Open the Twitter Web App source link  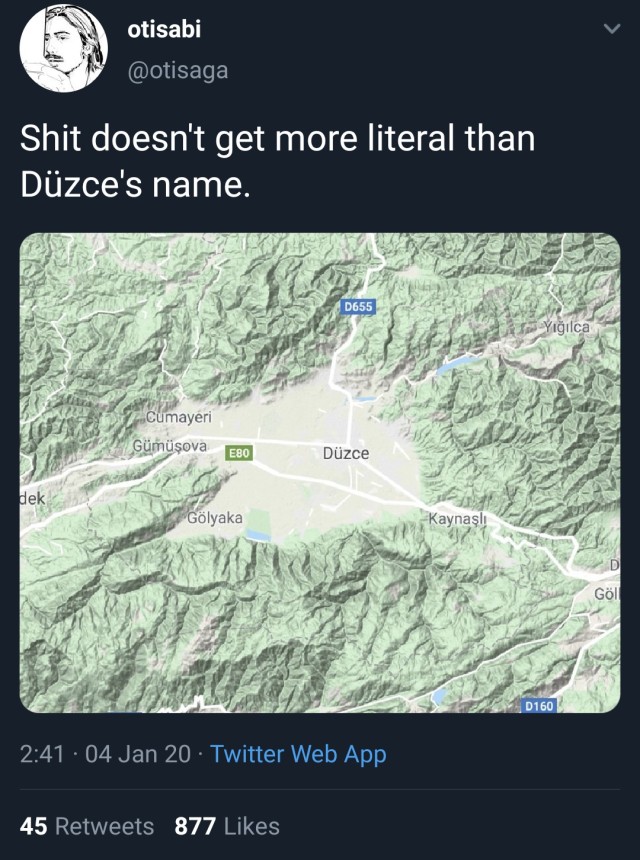(298, 754)
